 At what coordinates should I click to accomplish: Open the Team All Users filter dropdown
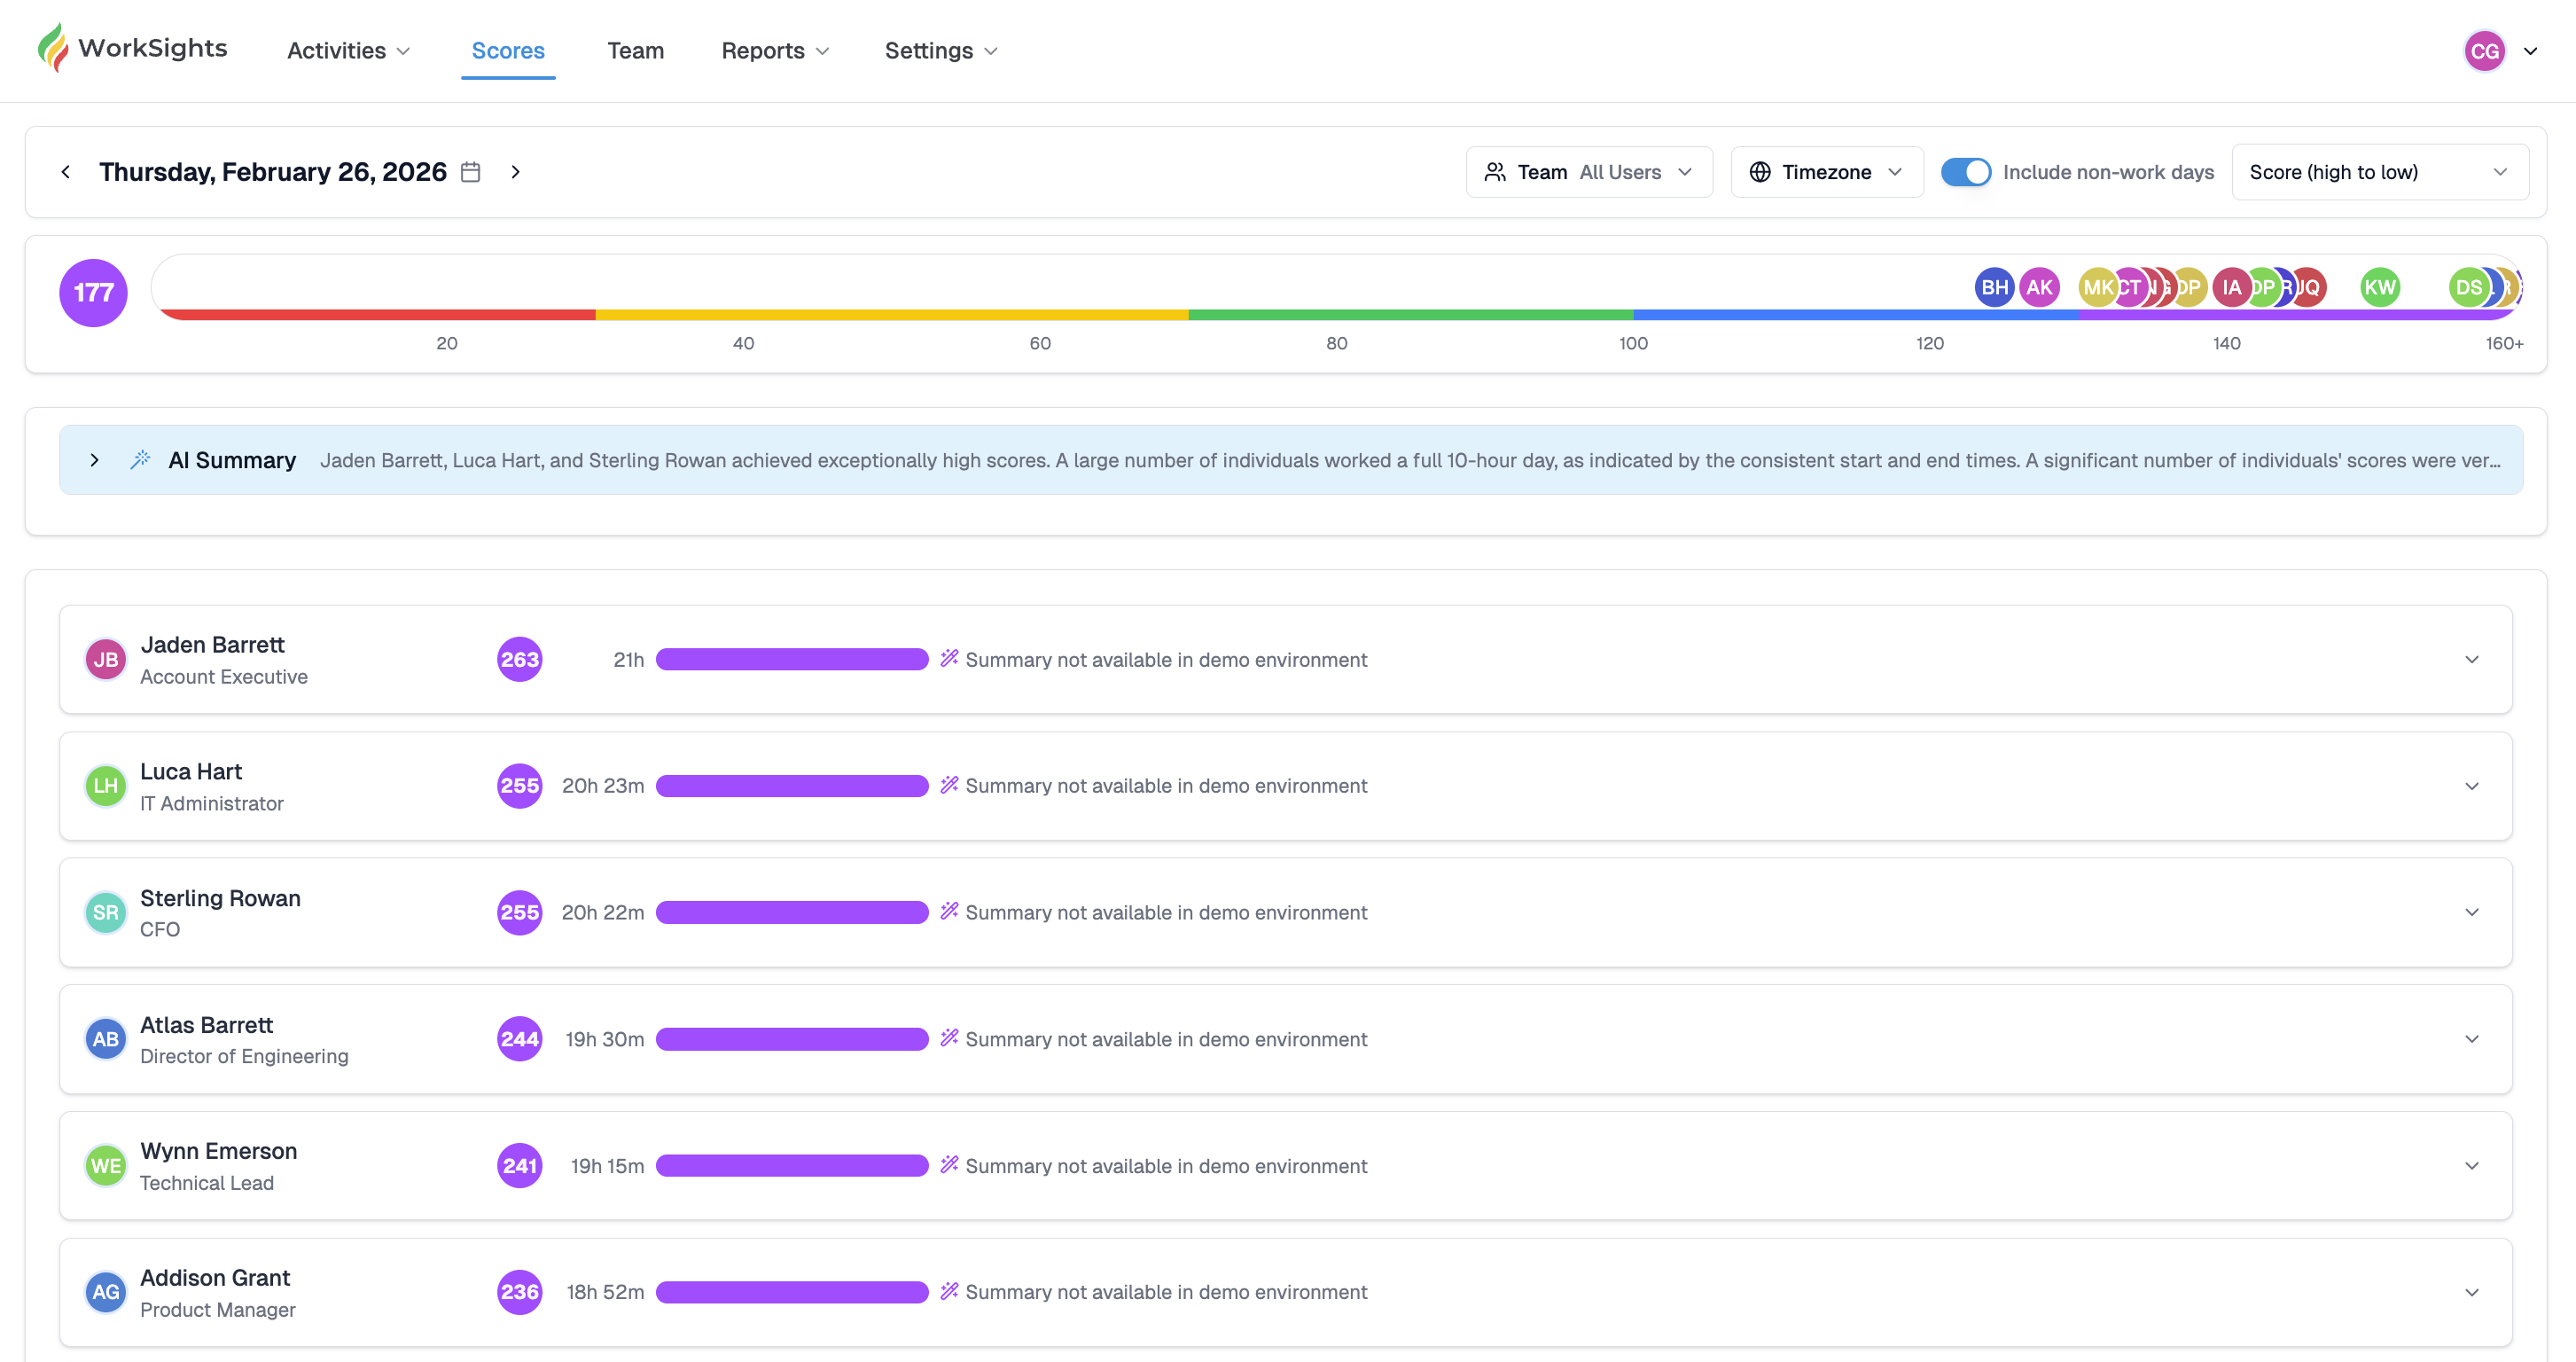point(1588,172)
